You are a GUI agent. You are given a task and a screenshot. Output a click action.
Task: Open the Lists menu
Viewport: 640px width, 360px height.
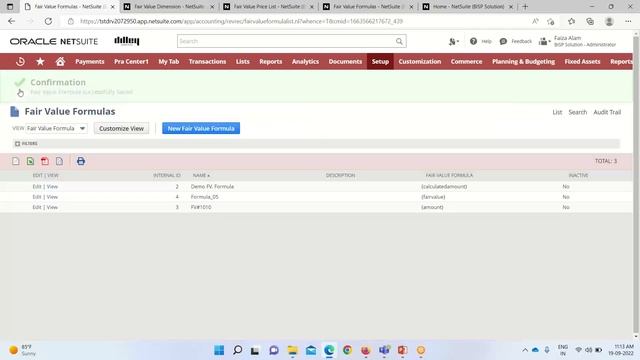(242, 62)
